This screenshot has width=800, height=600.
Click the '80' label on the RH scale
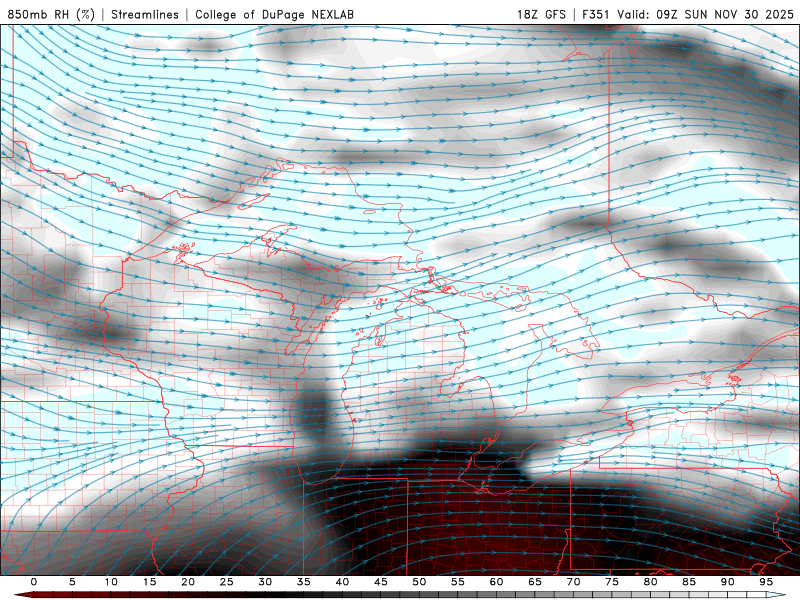pos(650,582)
